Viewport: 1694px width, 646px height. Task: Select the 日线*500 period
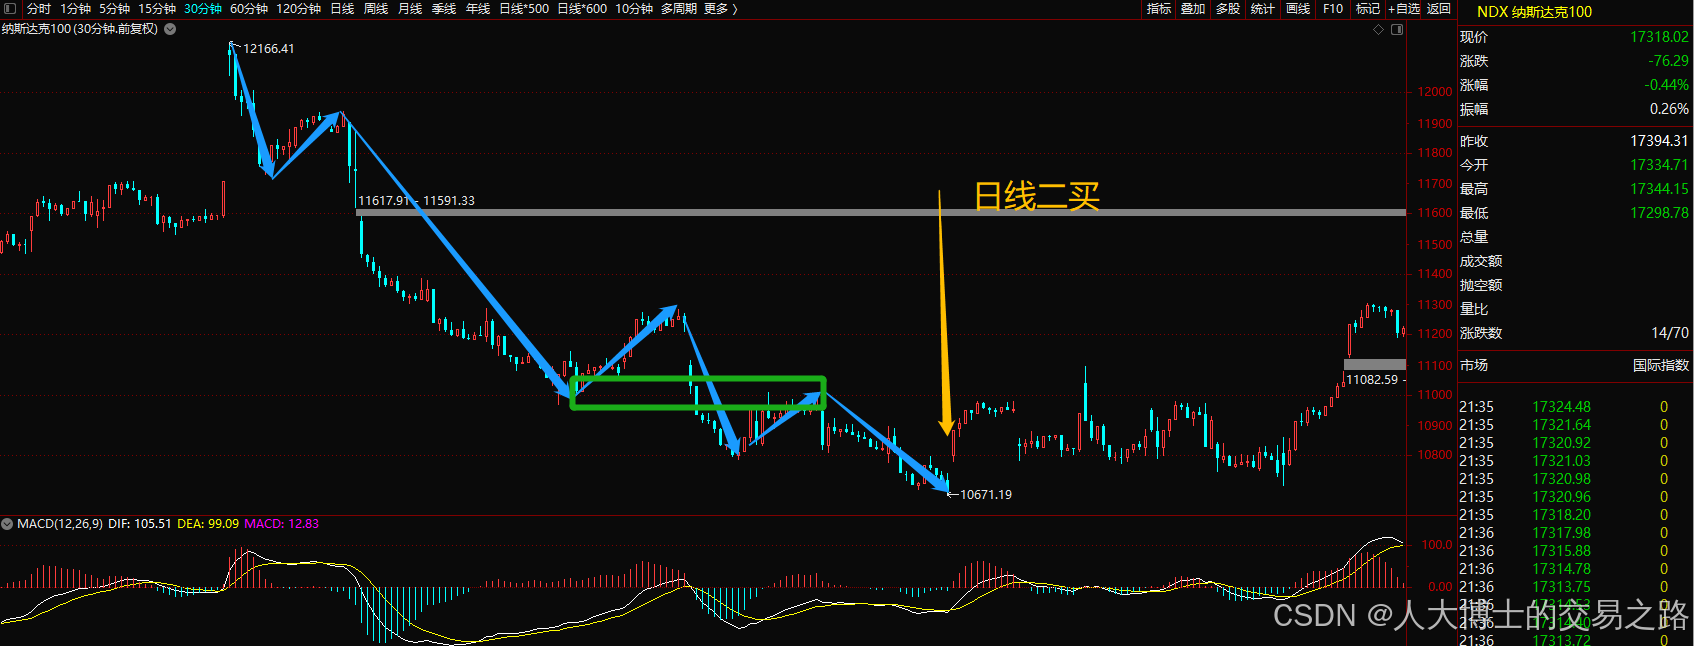[x=524, y=9]
